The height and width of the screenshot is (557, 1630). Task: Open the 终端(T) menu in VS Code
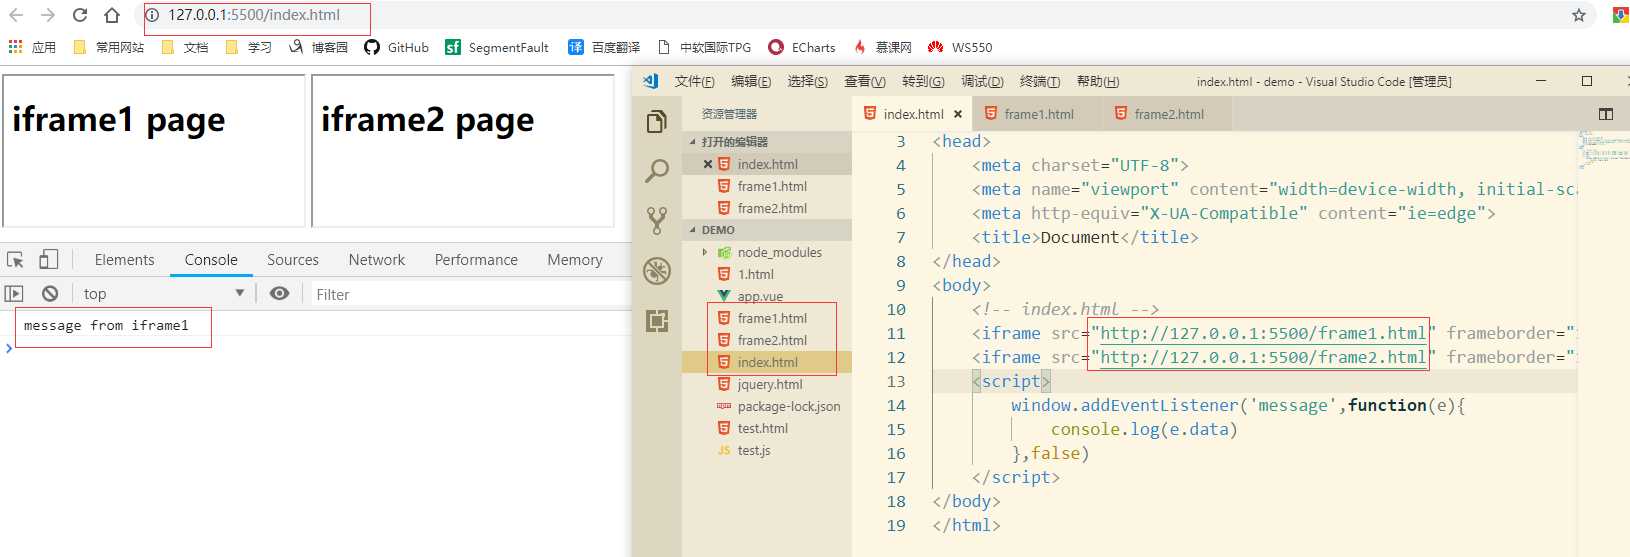coord(1040,81)
